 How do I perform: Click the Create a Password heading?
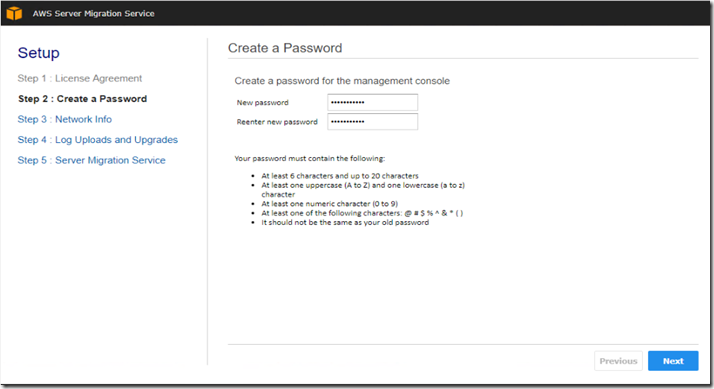click(x=285, y=48)
